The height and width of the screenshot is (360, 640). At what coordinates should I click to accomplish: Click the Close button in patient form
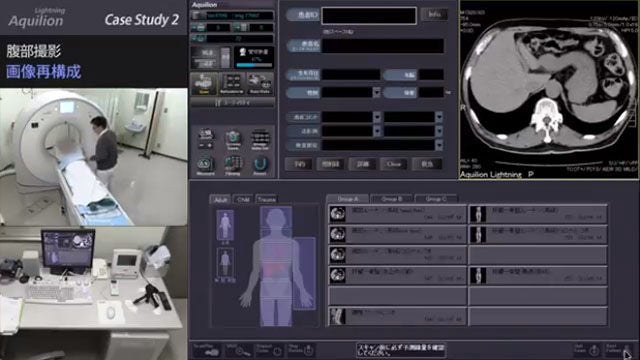[394, 164]
